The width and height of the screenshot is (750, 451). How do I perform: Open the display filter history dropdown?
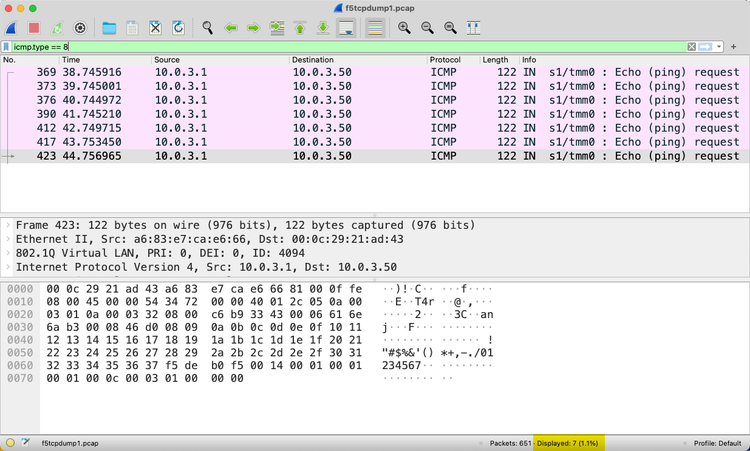tap(720, 47)
